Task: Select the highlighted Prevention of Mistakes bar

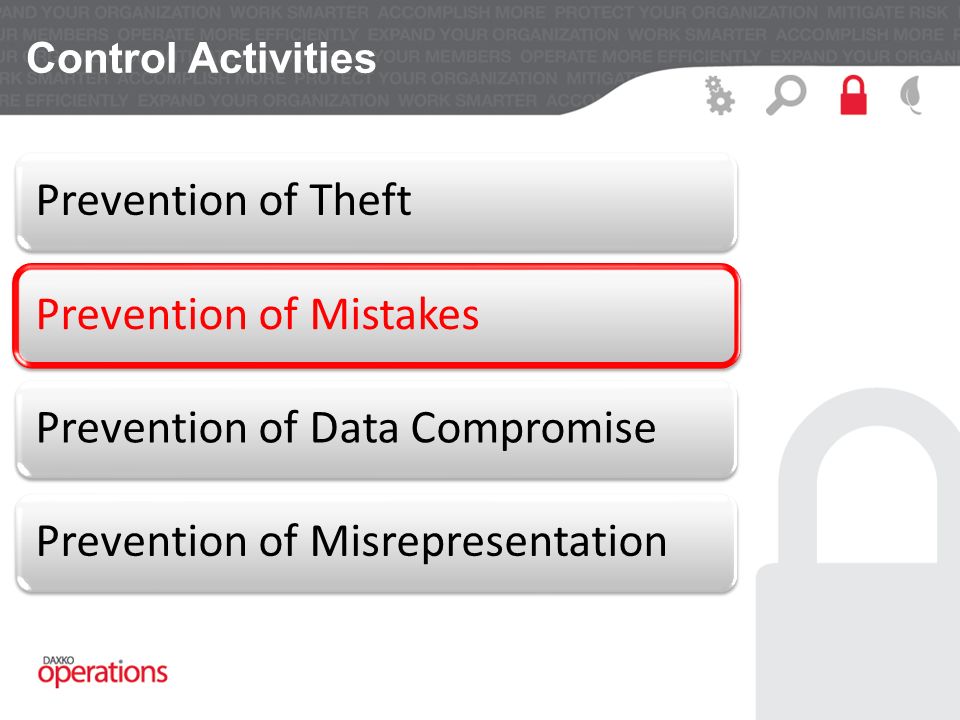Action: 376,316
